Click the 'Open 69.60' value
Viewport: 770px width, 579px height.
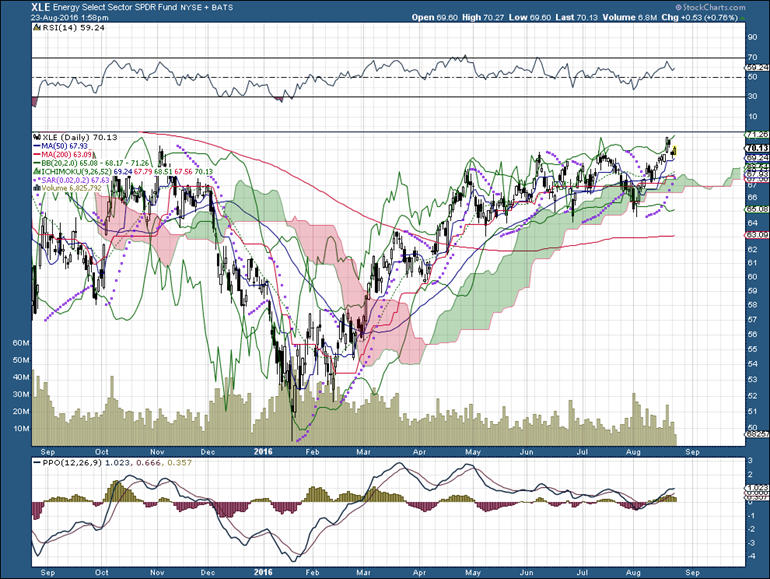pos(435,17)
